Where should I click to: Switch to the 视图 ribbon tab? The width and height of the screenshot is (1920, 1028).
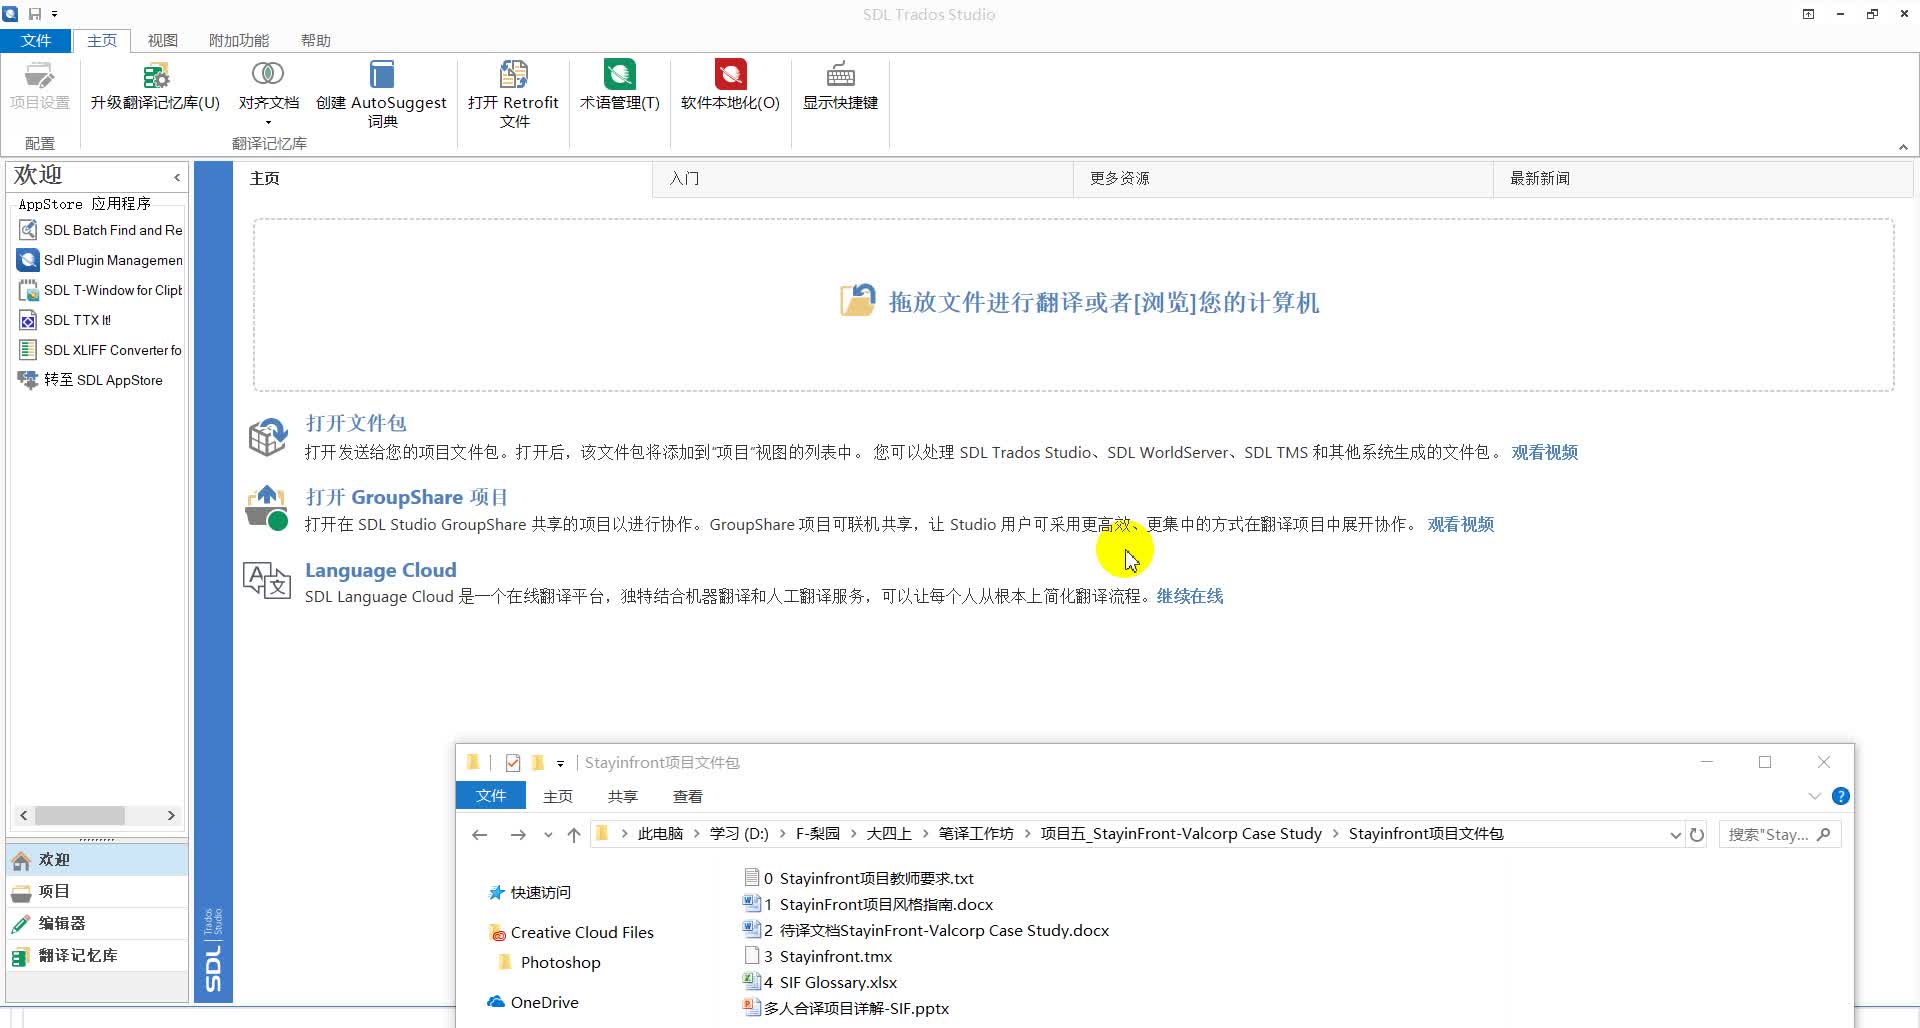[162, 40]
